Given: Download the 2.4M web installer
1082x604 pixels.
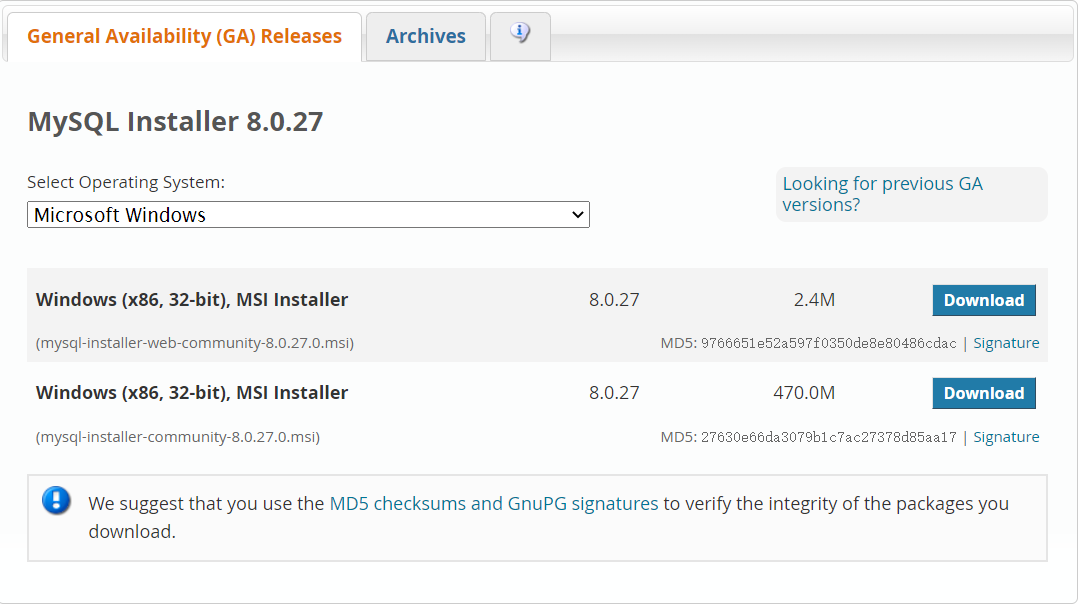Looking at the screenshot, I should click(x=983, y=300).
